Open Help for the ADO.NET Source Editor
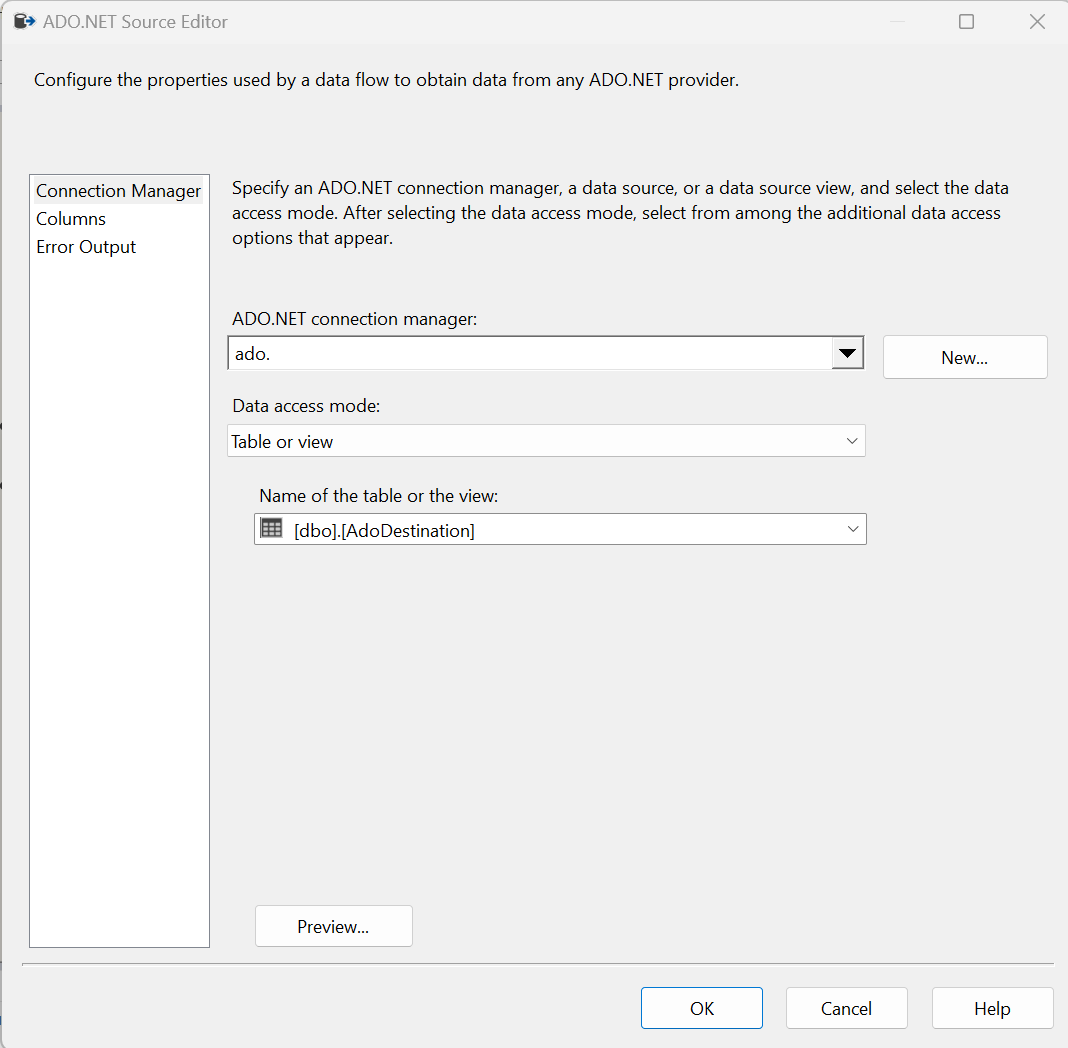 point(992,1007)
